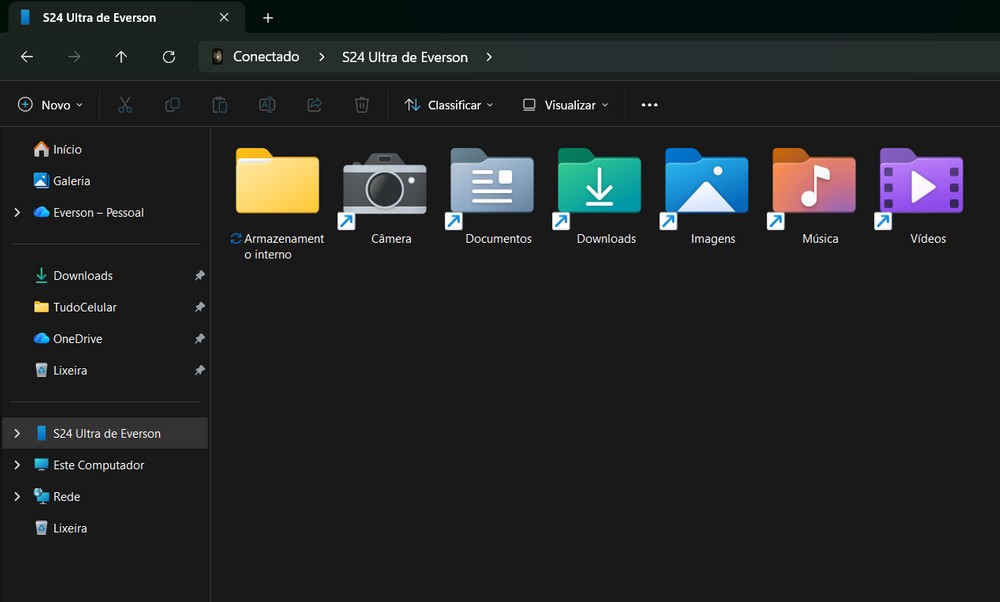The height and width of the screenshot is (602, 1000).
Task: Open the Vídeos folder shortcut
Action: (921, 188)
